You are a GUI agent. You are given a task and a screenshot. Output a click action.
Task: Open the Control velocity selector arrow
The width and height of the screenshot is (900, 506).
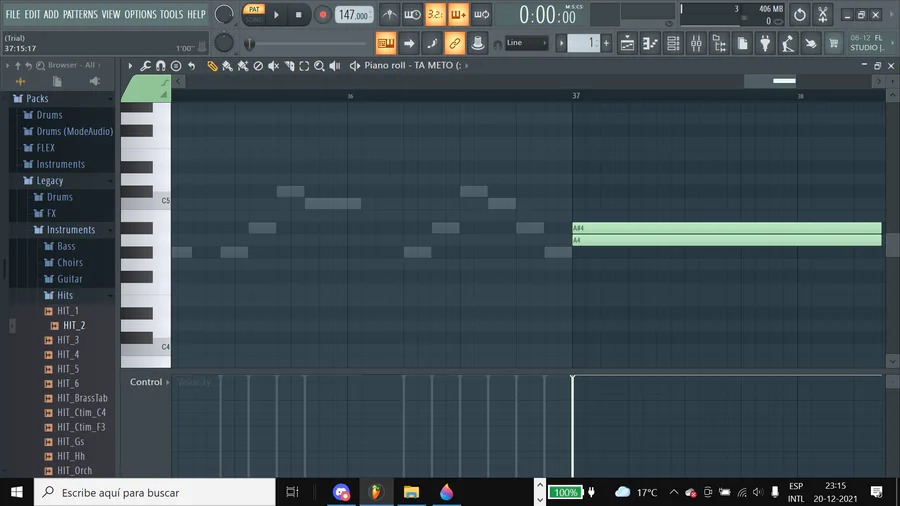168,382
